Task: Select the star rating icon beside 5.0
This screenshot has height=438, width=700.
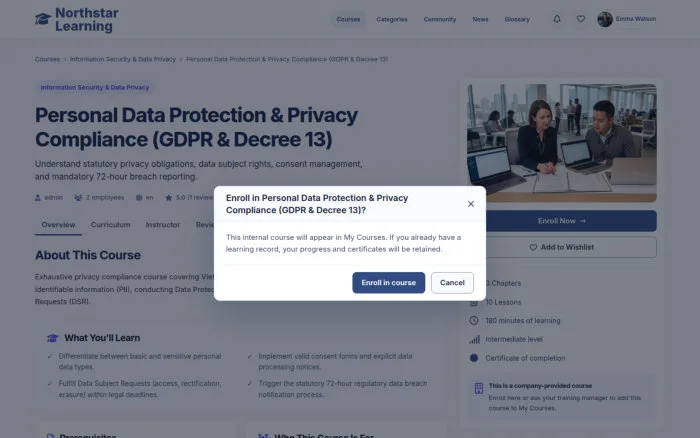Action: [168, 198]
